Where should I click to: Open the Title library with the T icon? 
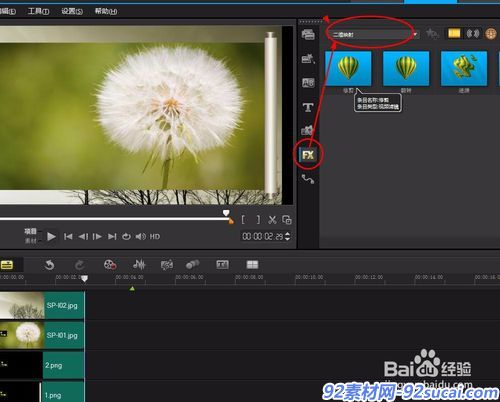(x=308, y=107)
